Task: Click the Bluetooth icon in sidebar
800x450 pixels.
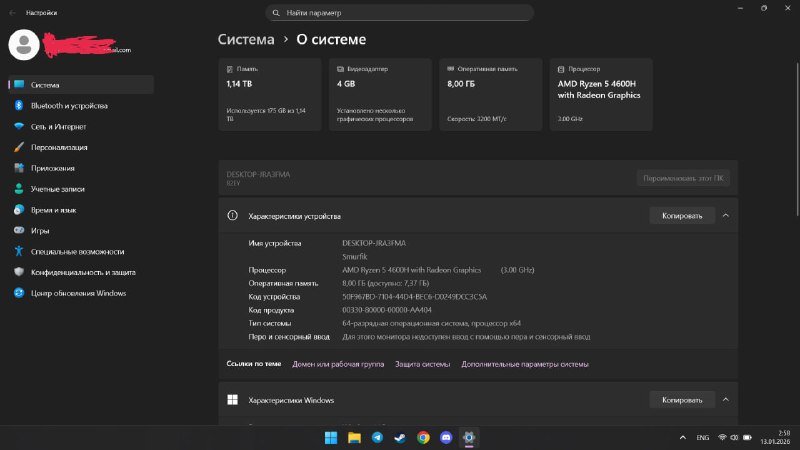Action: click(19, 105)
